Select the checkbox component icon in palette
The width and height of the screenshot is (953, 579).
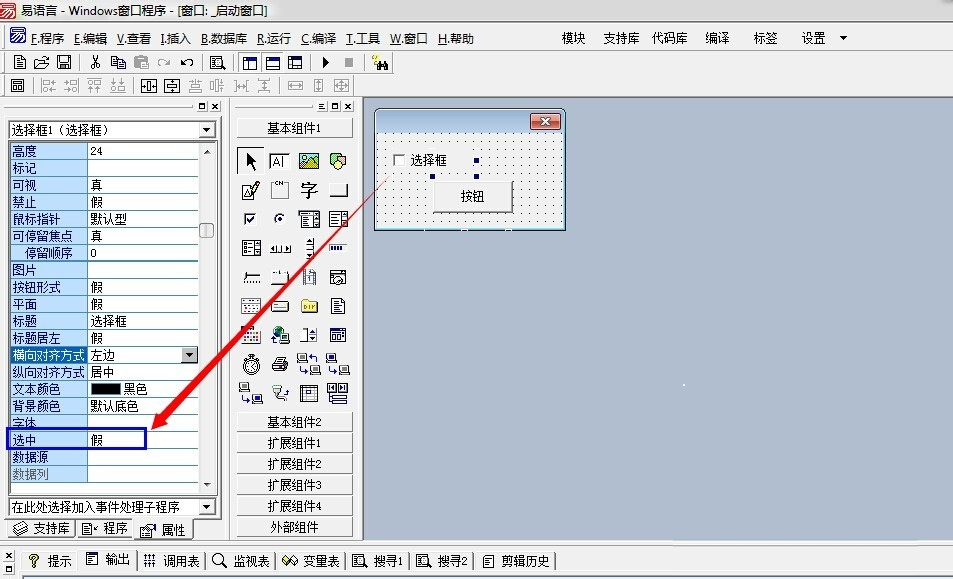(x=250, y=219)
